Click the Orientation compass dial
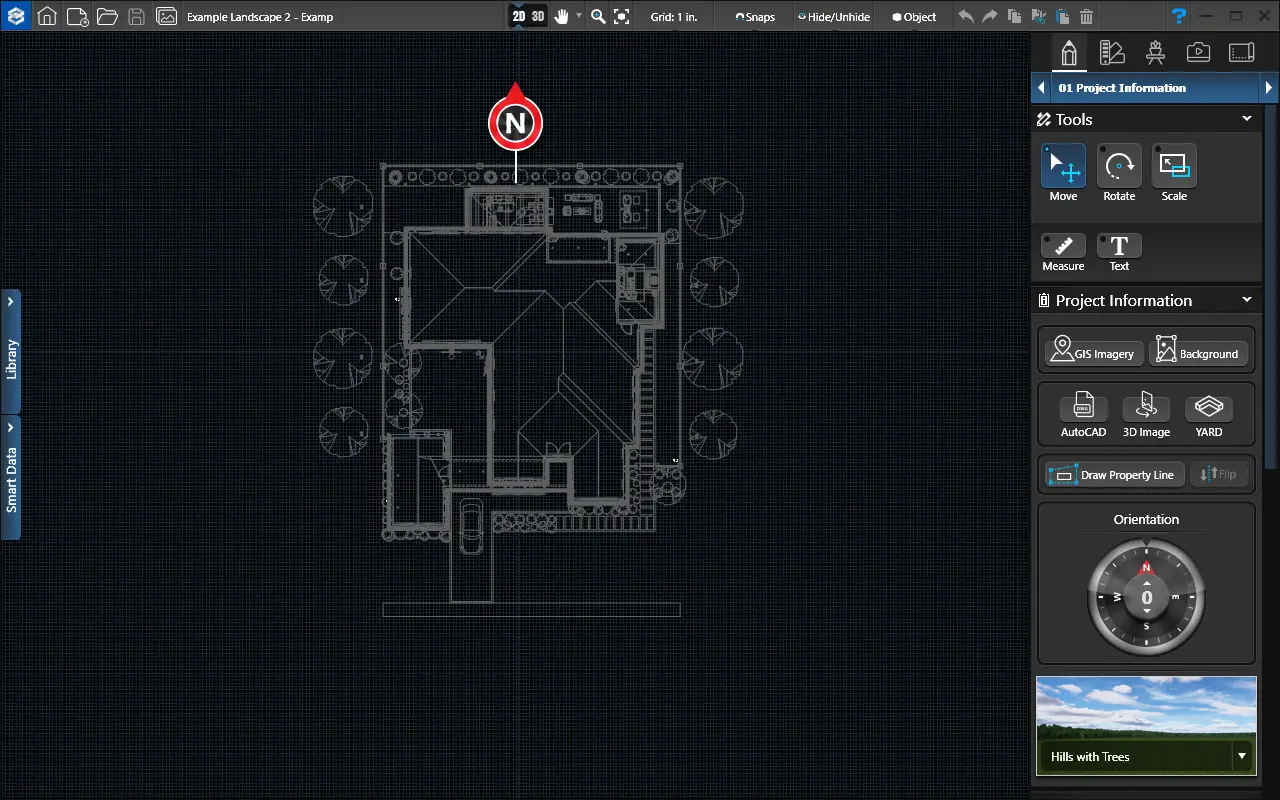The height and width of the screenshot is (800, 1280). tap(1146, 598)
